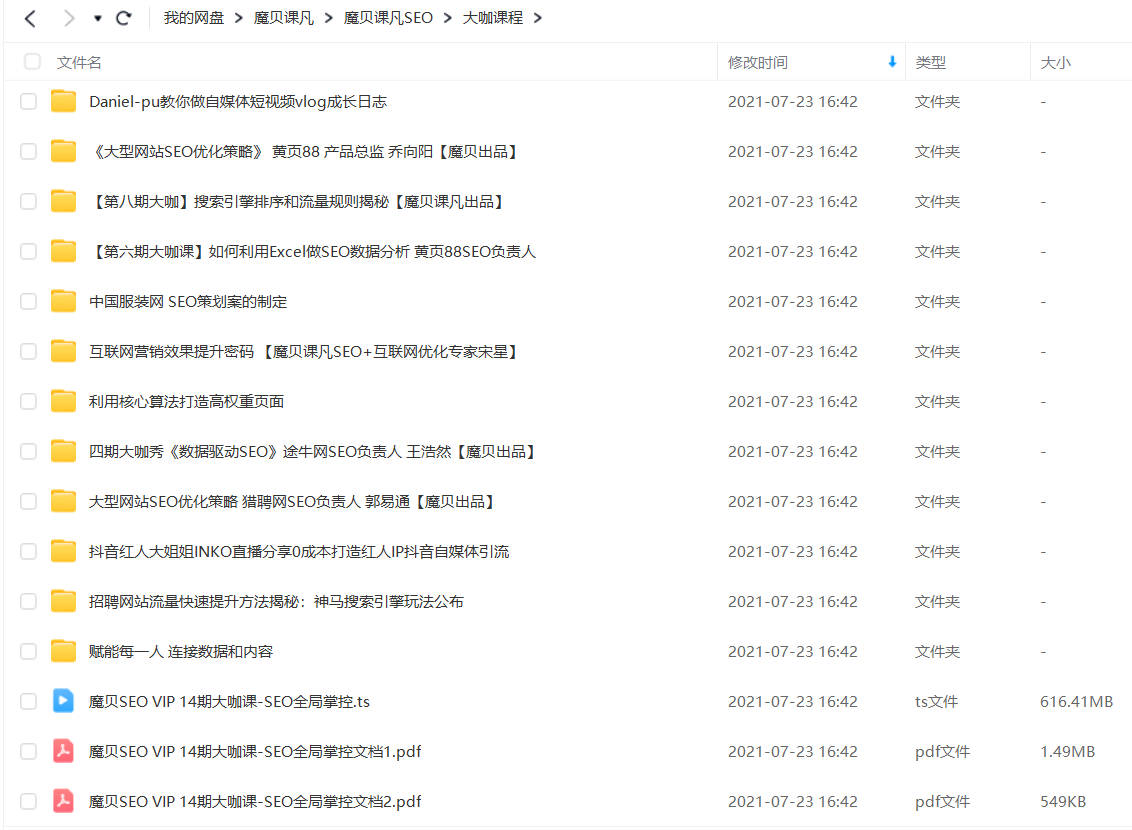Click the 616.41MB size value

click(1076, 702)
